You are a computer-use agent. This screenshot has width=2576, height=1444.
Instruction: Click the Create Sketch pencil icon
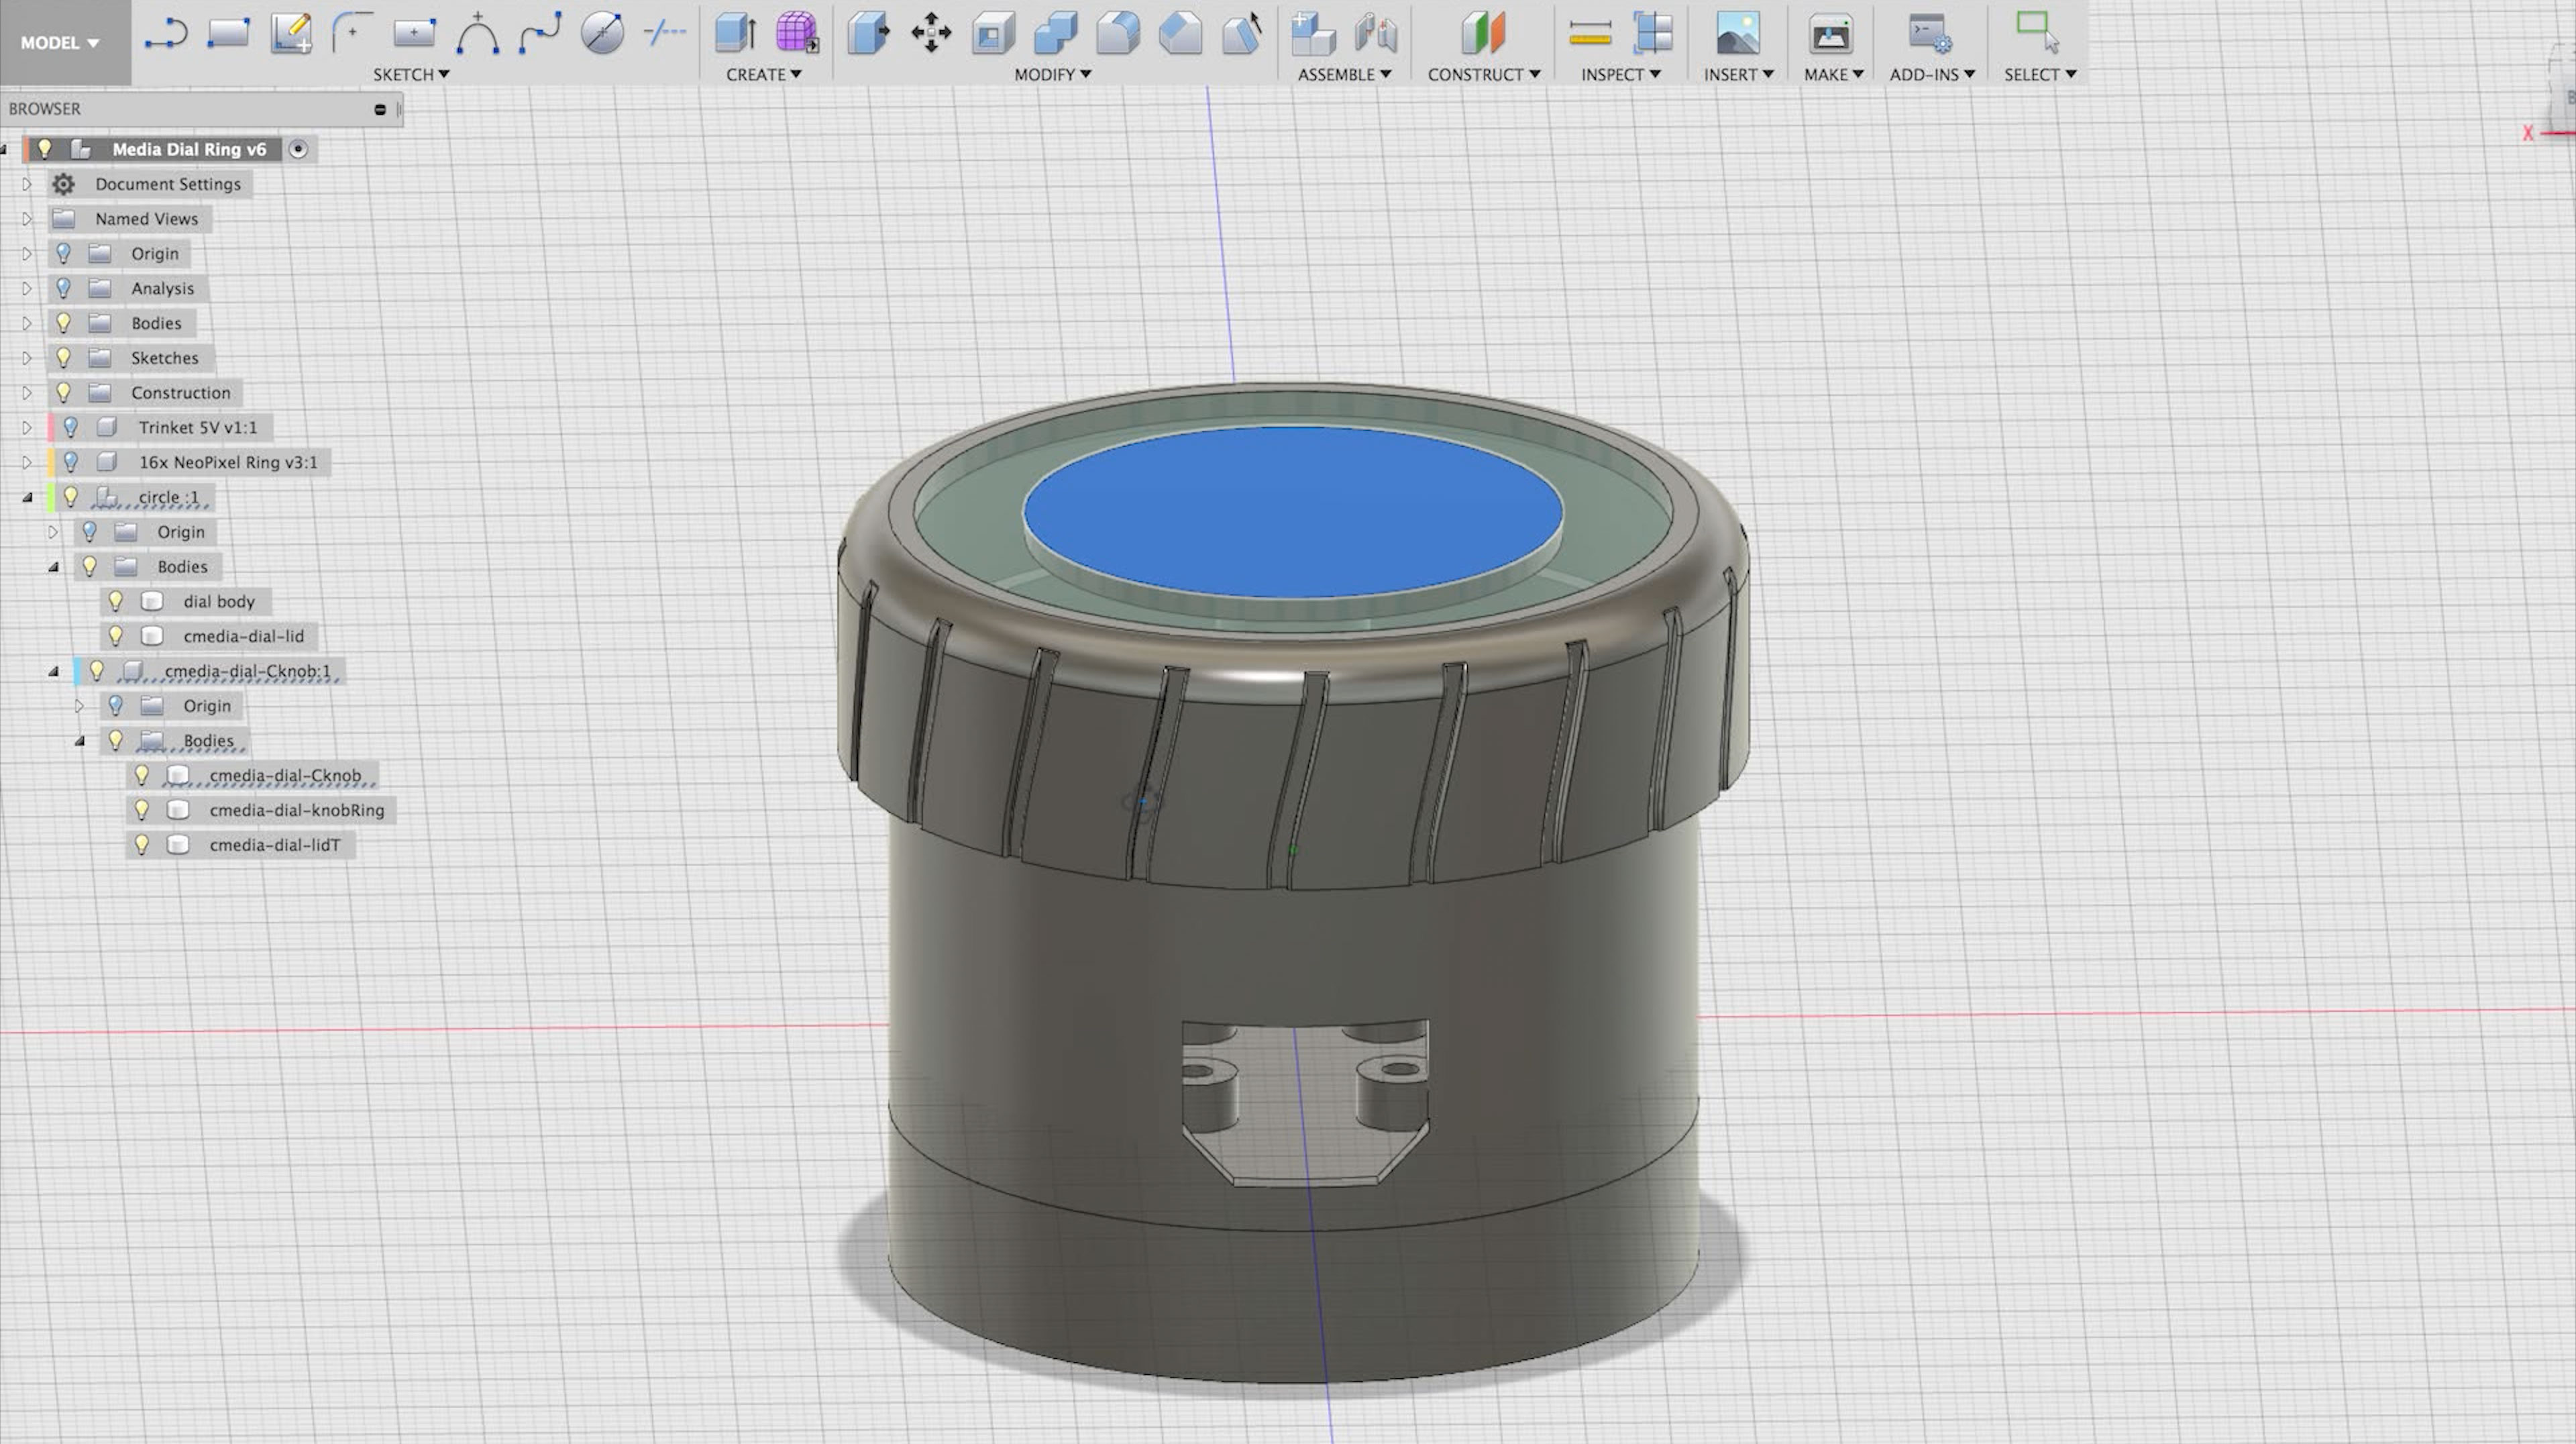point(291,33)
